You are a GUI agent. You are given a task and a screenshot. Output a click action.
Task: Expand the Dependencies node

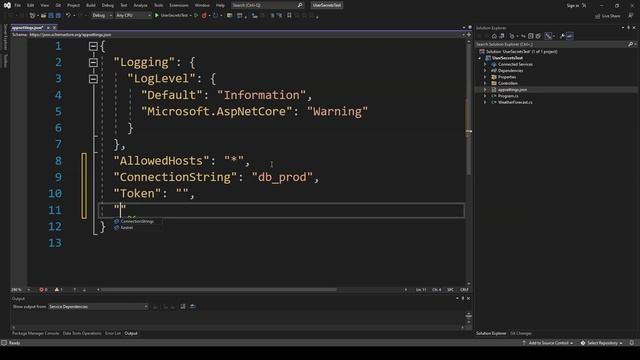[485, 71]
